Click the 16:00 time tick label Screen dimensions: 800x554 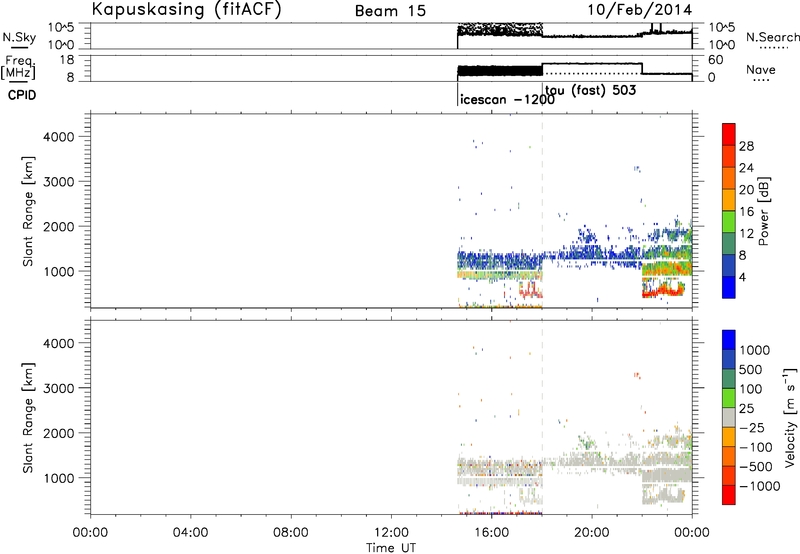[x=491, y=533]
